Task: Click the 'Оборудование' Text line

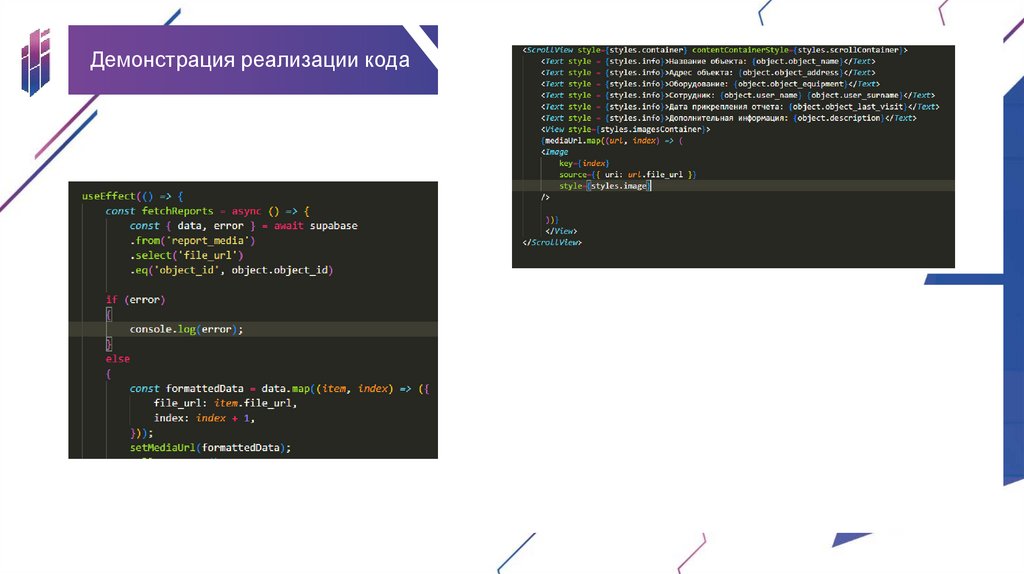Action: [x=710, y=84]
